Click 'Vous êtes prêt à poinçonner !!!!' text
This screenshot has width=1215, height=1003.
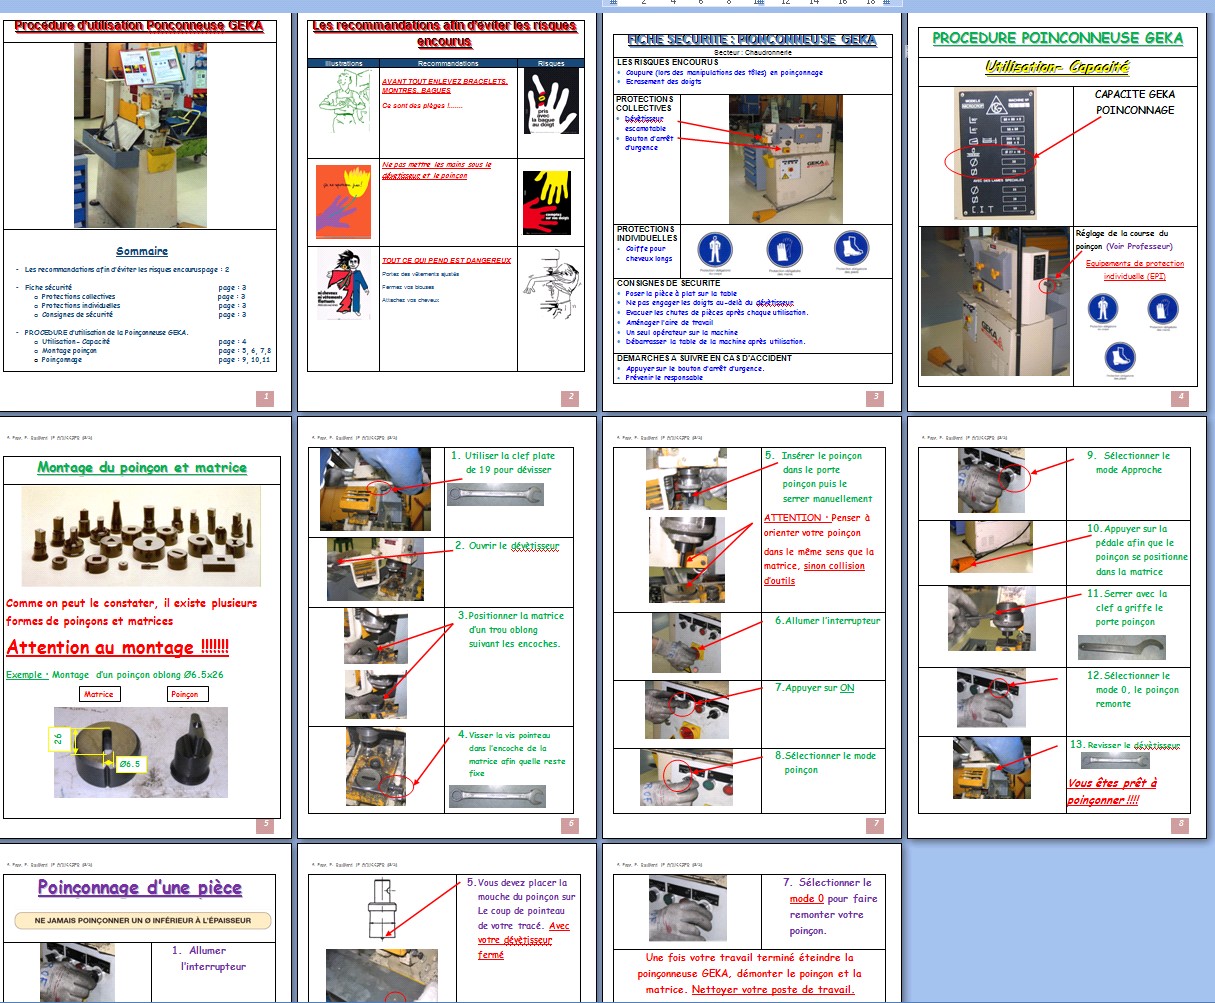point(1112,791)
